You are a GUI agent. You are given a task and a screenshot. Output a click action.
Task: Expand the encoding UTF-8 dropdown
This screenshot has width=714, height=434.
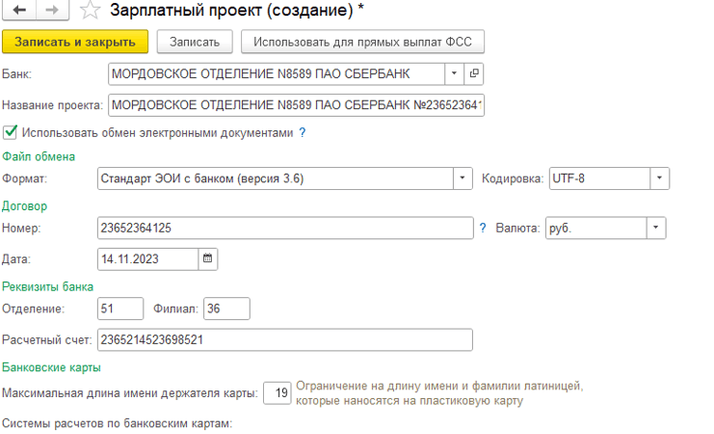click(x=659, y=179)
